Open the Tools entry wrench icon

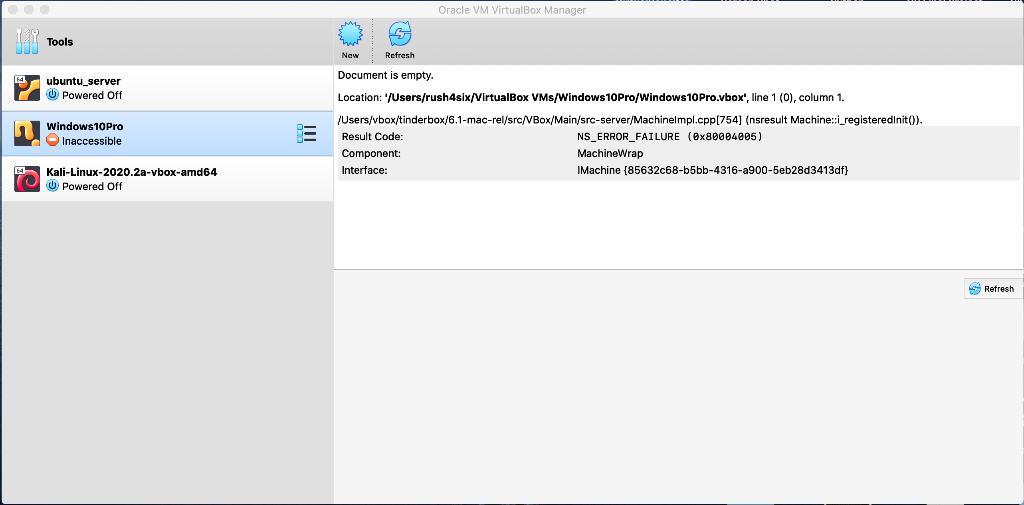tap(27, 42)
